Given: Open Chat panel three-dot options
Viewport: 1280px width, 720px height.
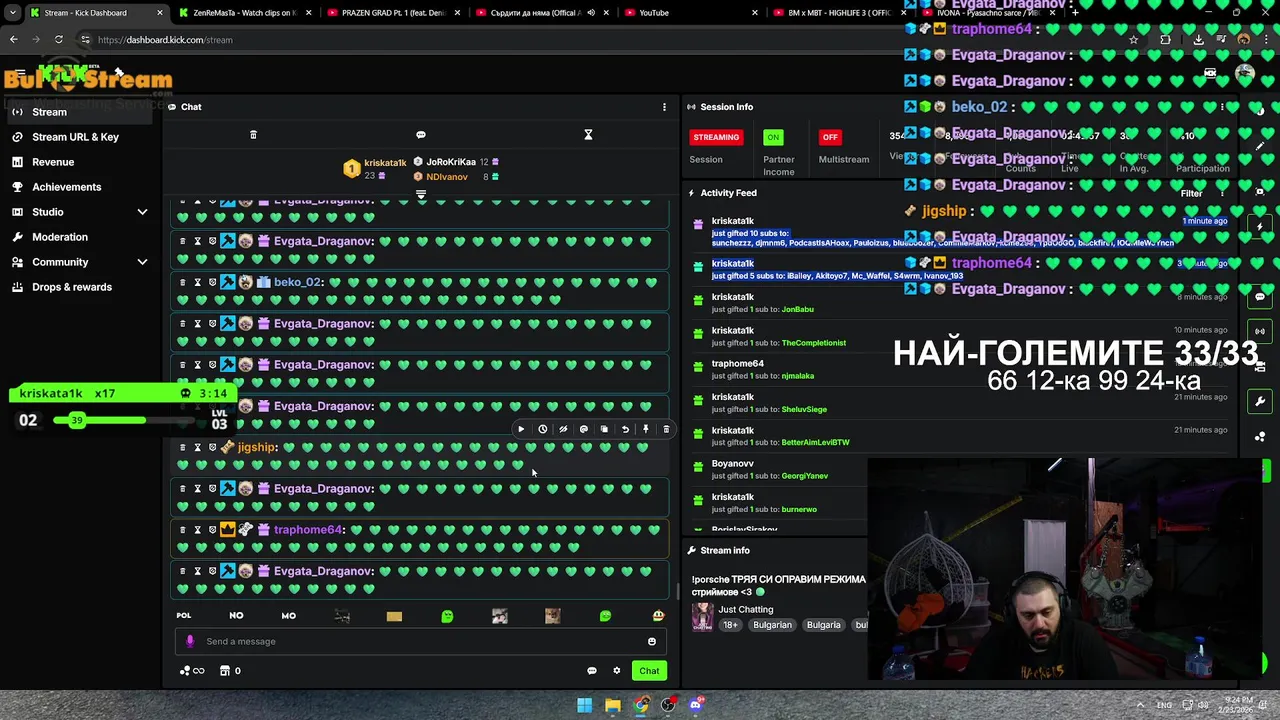Looking at the screenshot, I should (x=664, y=107).
